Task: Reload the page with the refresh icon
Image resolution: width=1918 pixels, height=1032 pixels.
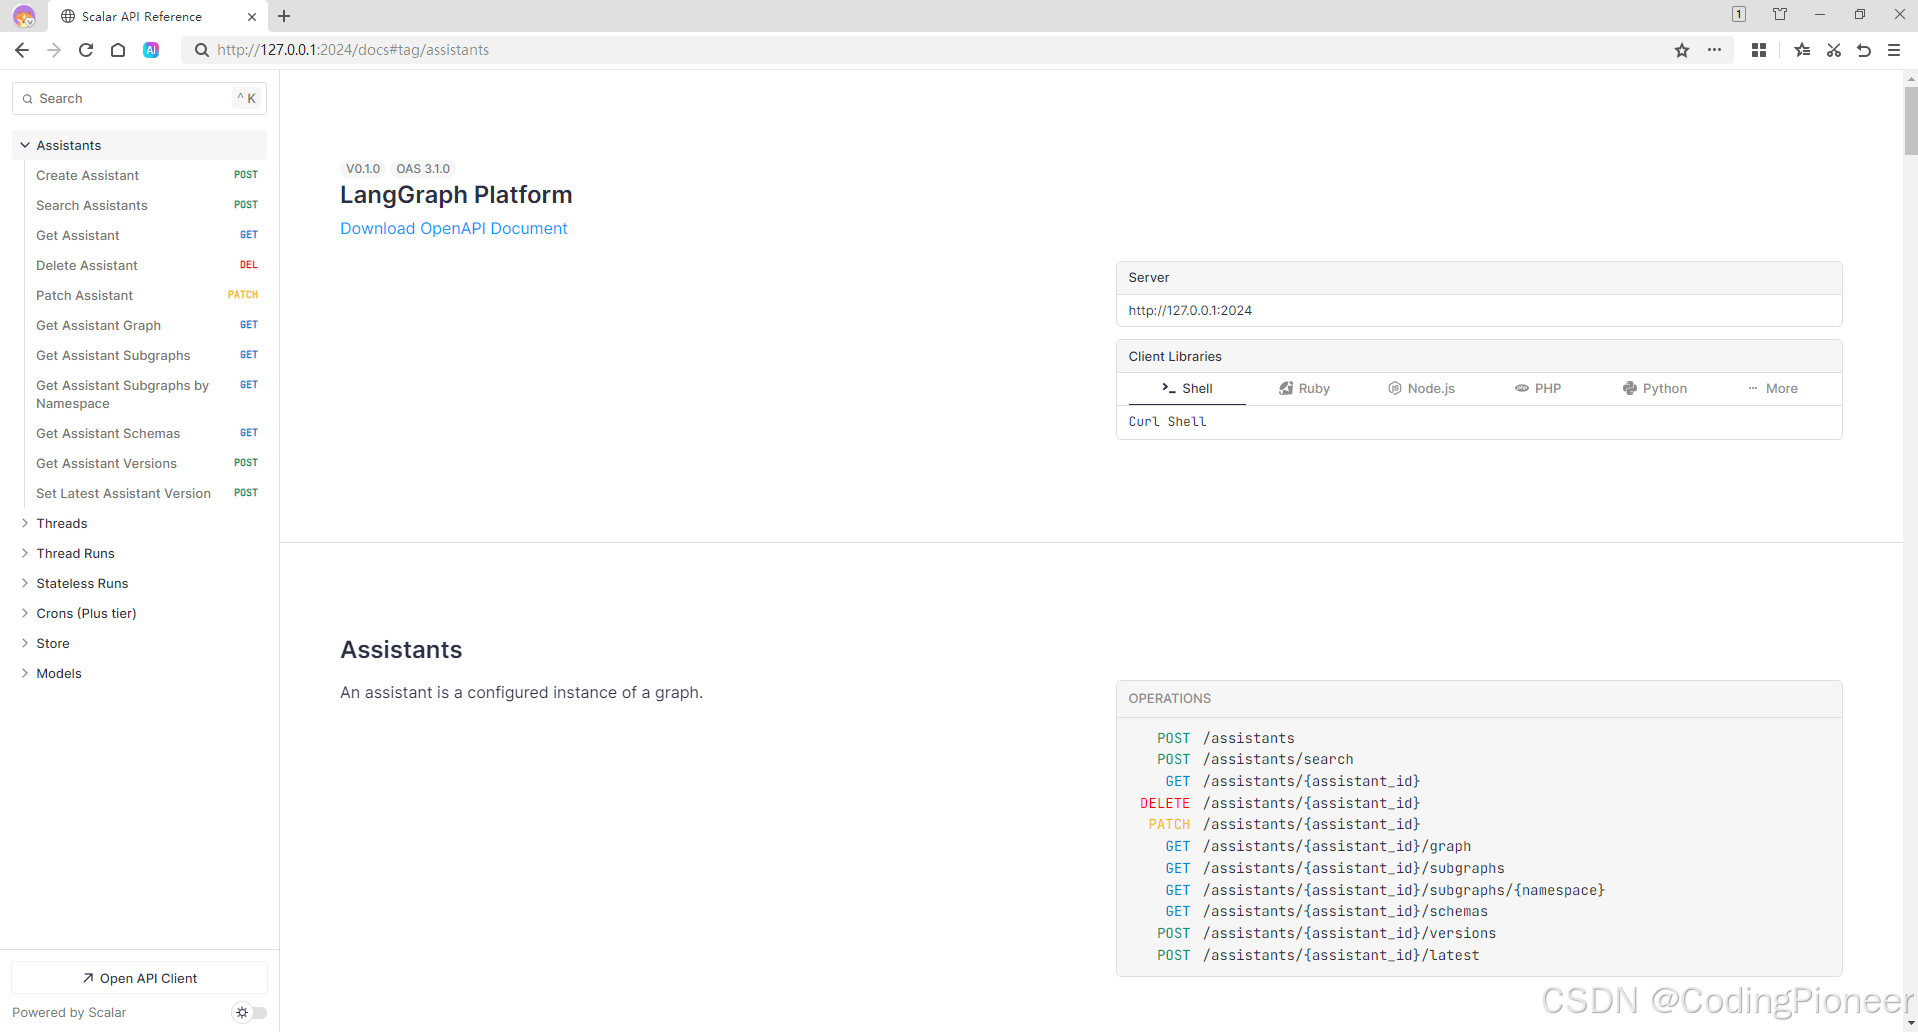Action: 86,50
